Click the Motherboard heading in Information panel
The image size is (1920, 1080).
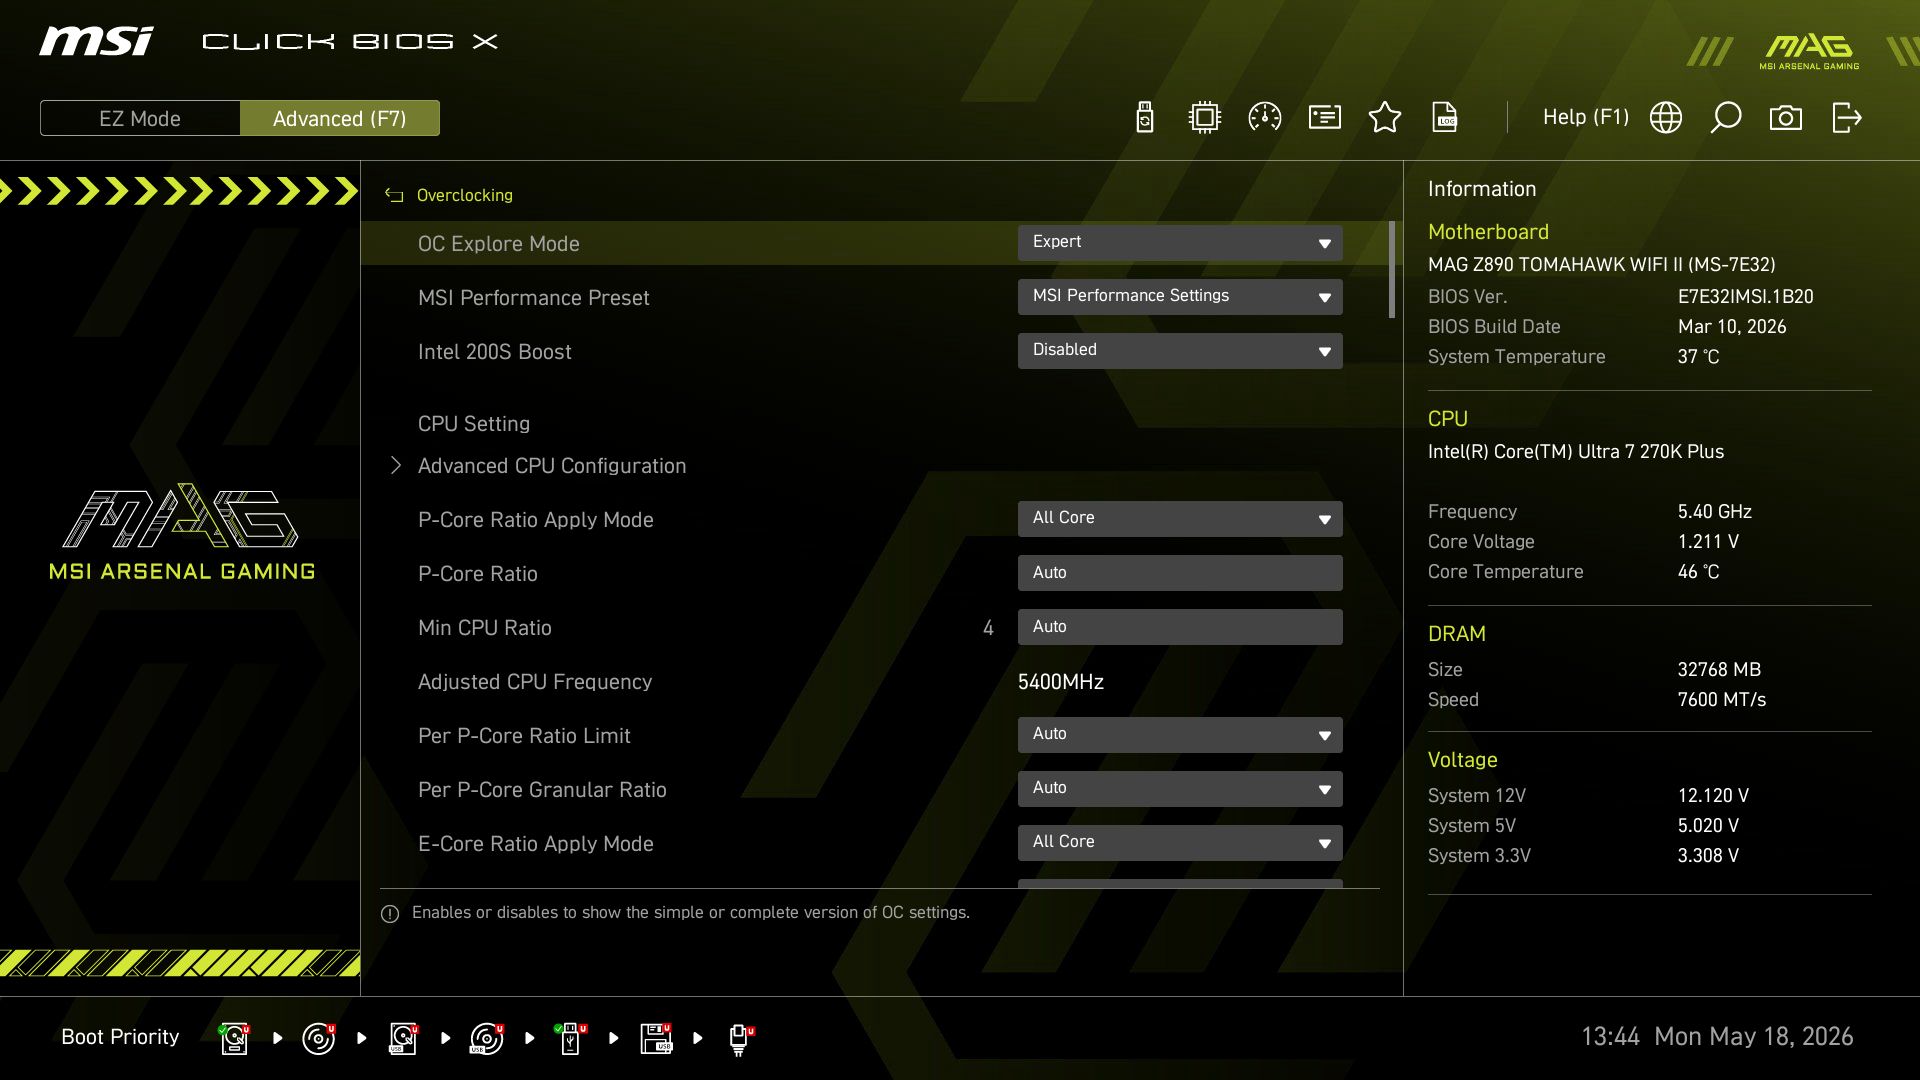click(1488, 232)
